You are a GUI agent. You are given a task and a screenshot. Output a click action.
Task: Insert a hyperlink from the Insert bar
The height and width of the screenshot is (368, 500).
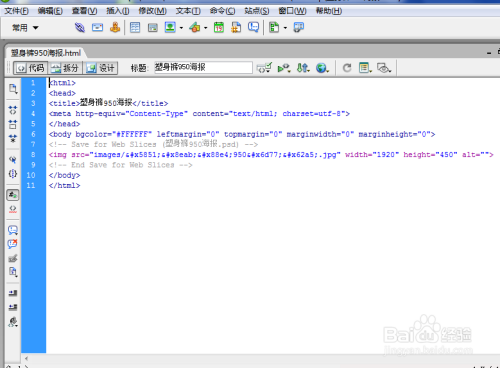(x=80, y=27)
